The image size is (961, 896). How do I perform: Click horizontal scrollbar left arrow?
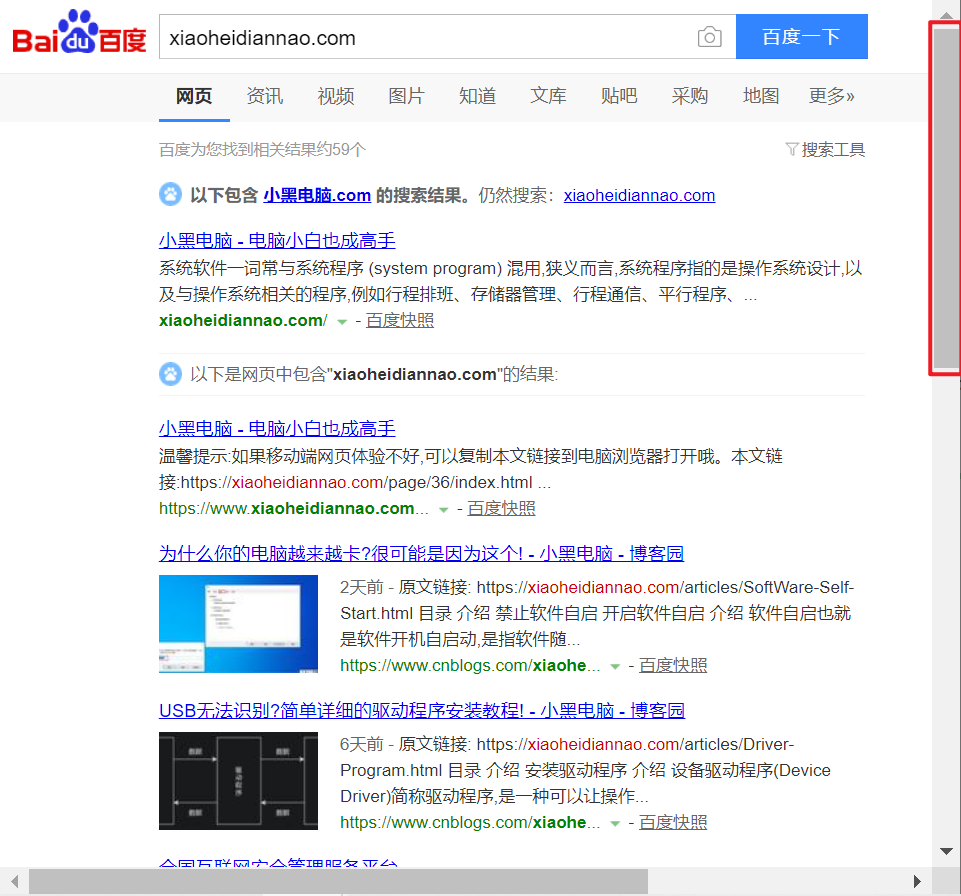point(14,881)
